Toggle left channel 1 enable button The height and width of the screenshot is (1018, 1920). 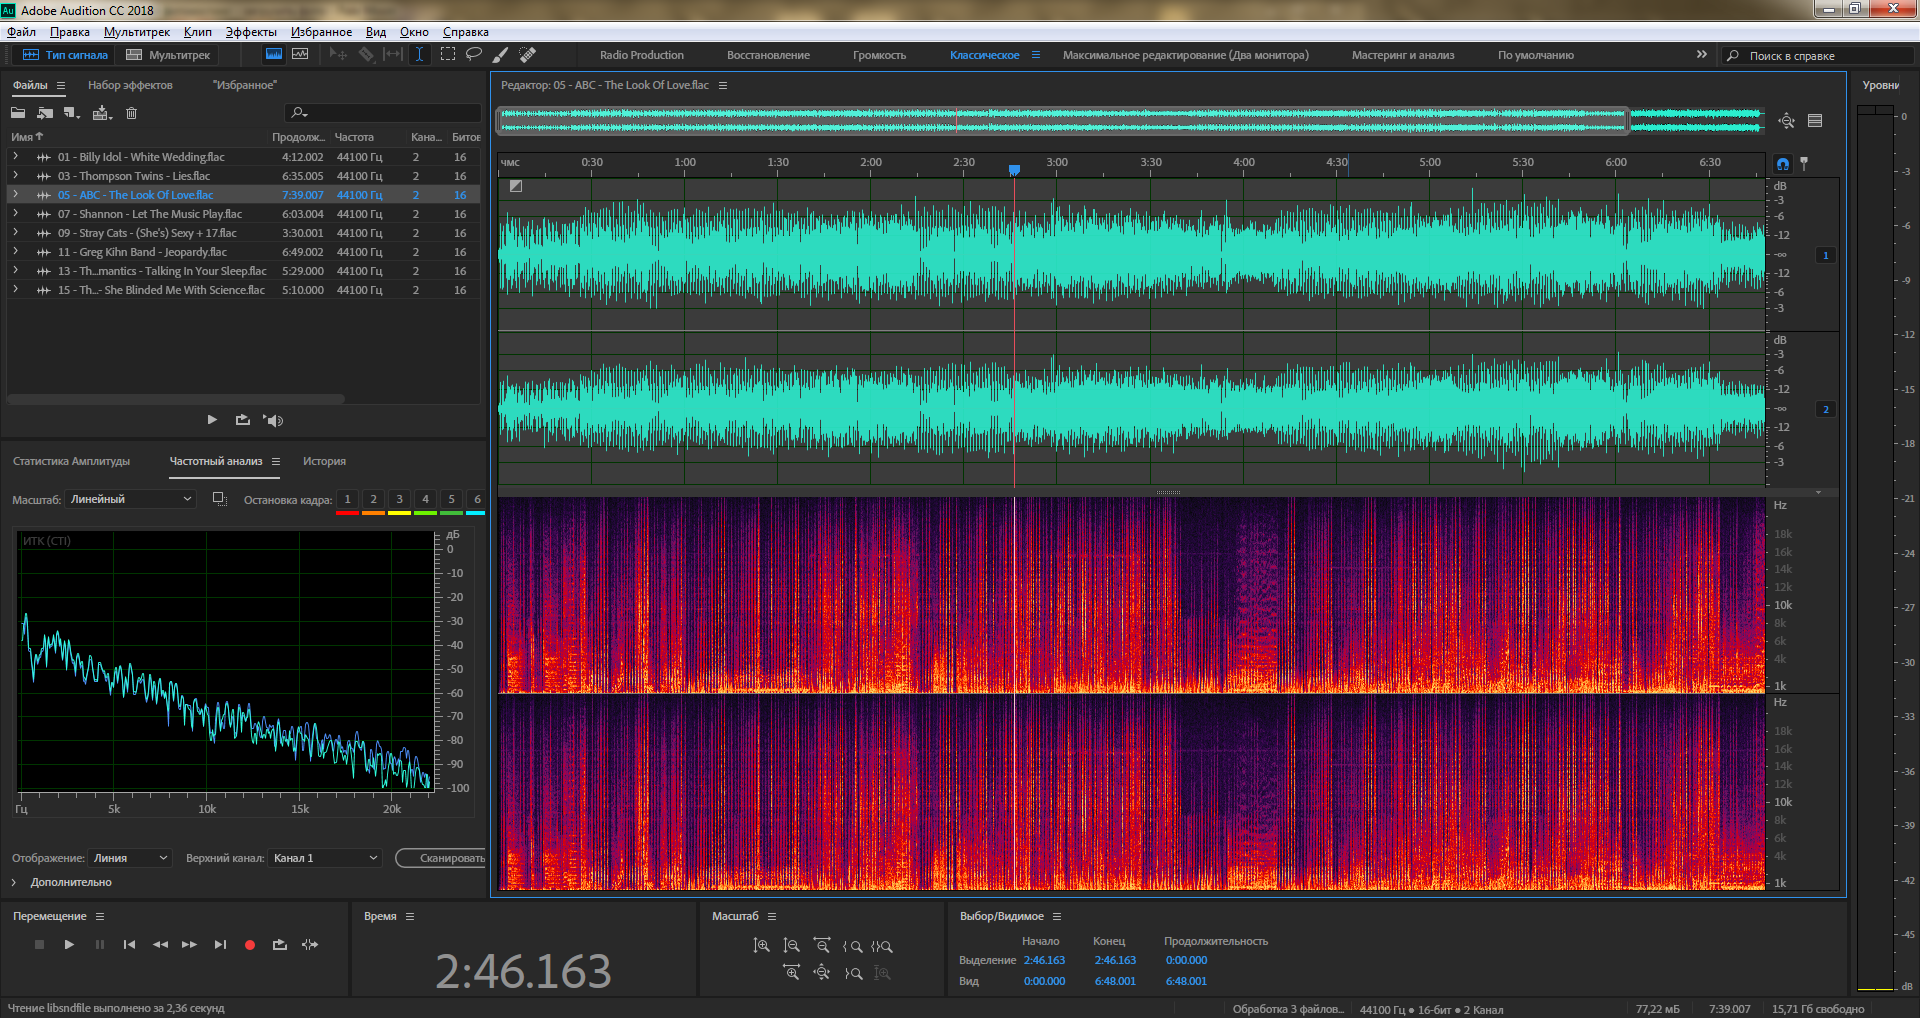click(x=1826, y=256)
